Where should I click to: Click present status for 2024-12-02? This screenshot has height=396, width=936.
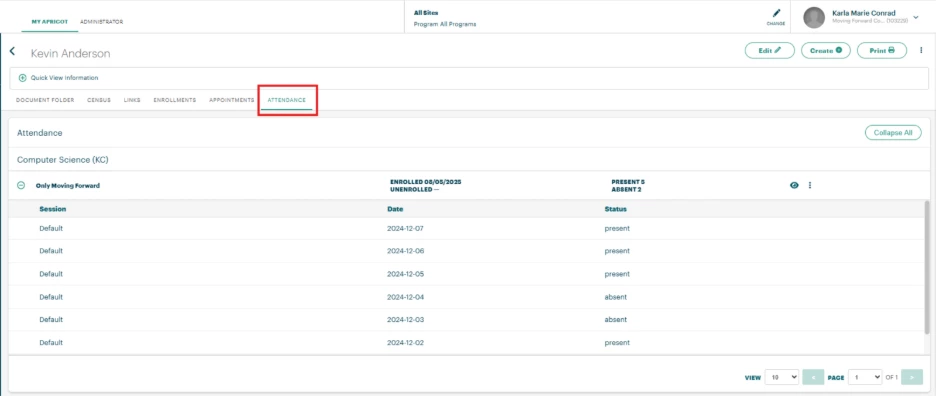click(x=617, y=342)
